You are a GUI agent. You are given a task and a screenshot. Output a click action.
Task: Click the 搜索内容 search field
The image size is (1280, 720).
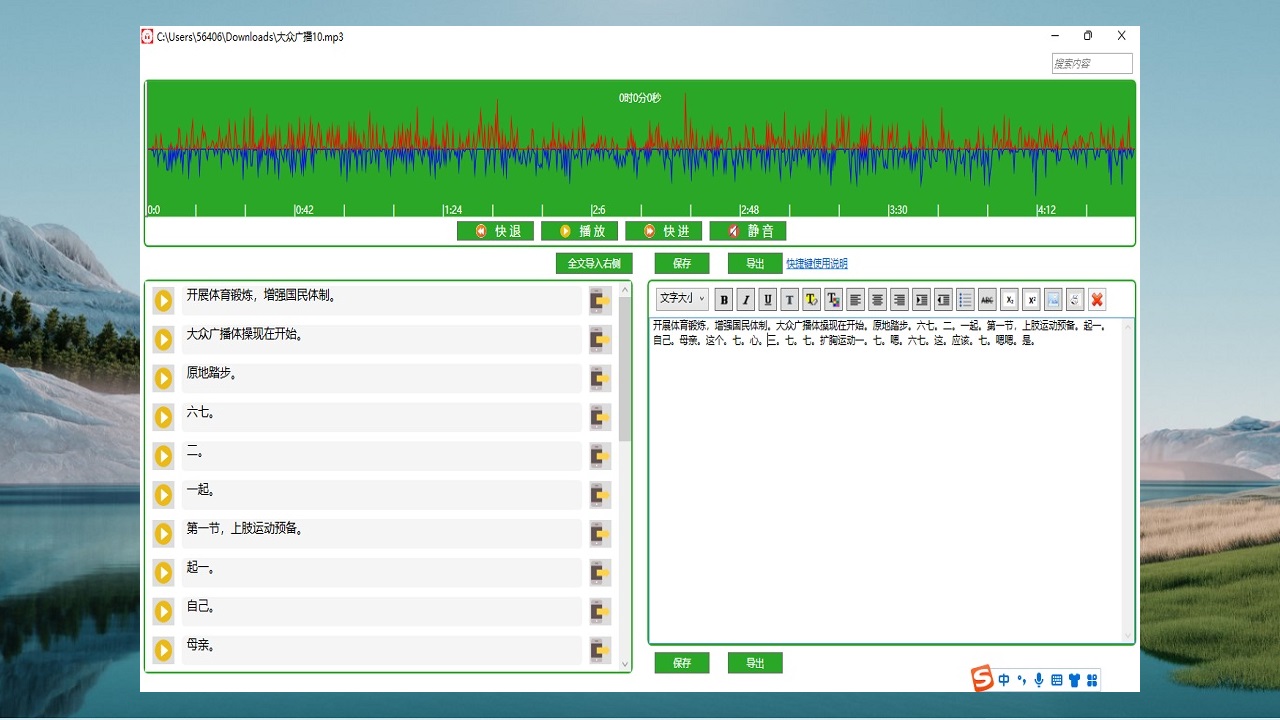tap(1091, 64)
